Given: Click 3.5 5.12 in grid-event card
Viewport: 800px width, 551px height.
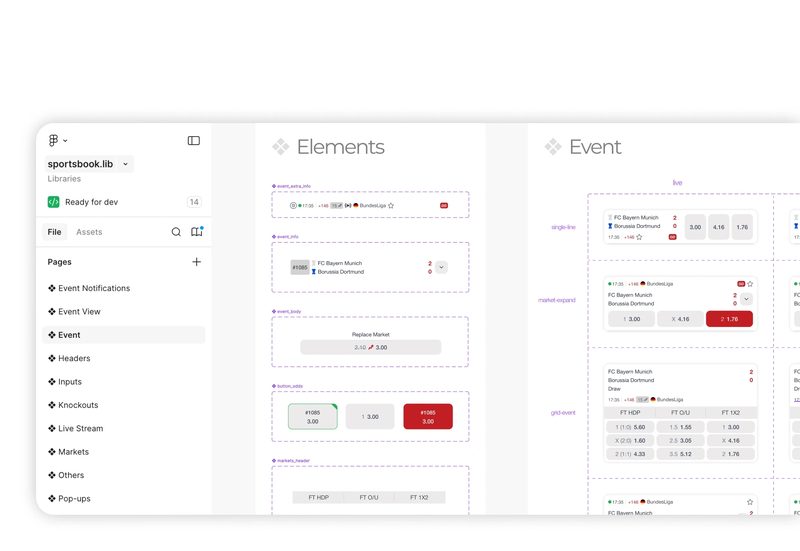Looking at the screenshot, I should click(681, 454).
